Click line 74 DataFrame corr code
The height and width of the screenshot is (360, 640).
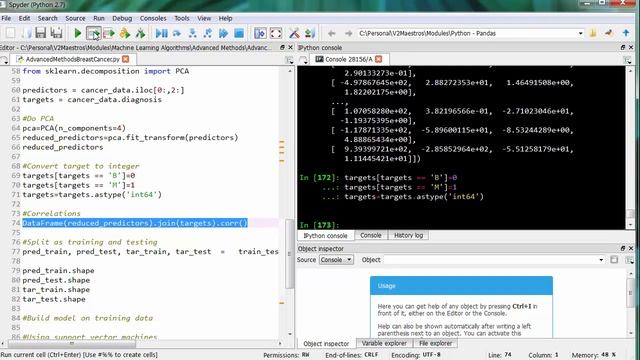point(135,223)
